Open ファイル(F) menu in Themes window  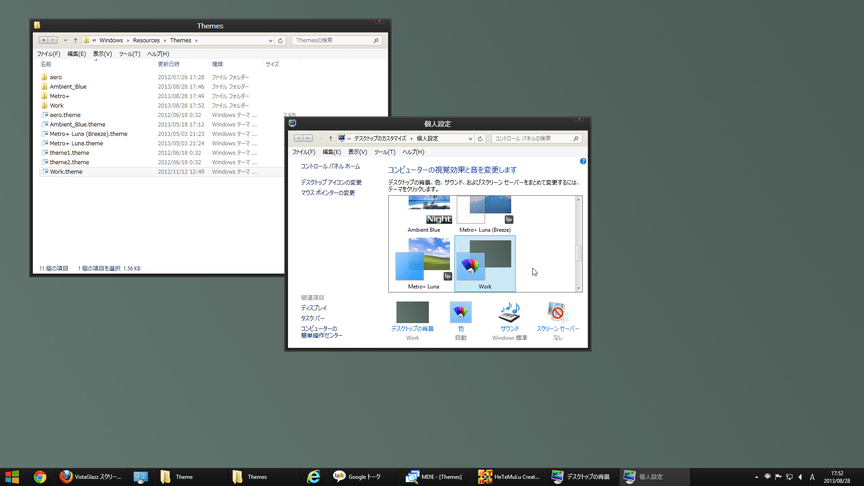48,54
